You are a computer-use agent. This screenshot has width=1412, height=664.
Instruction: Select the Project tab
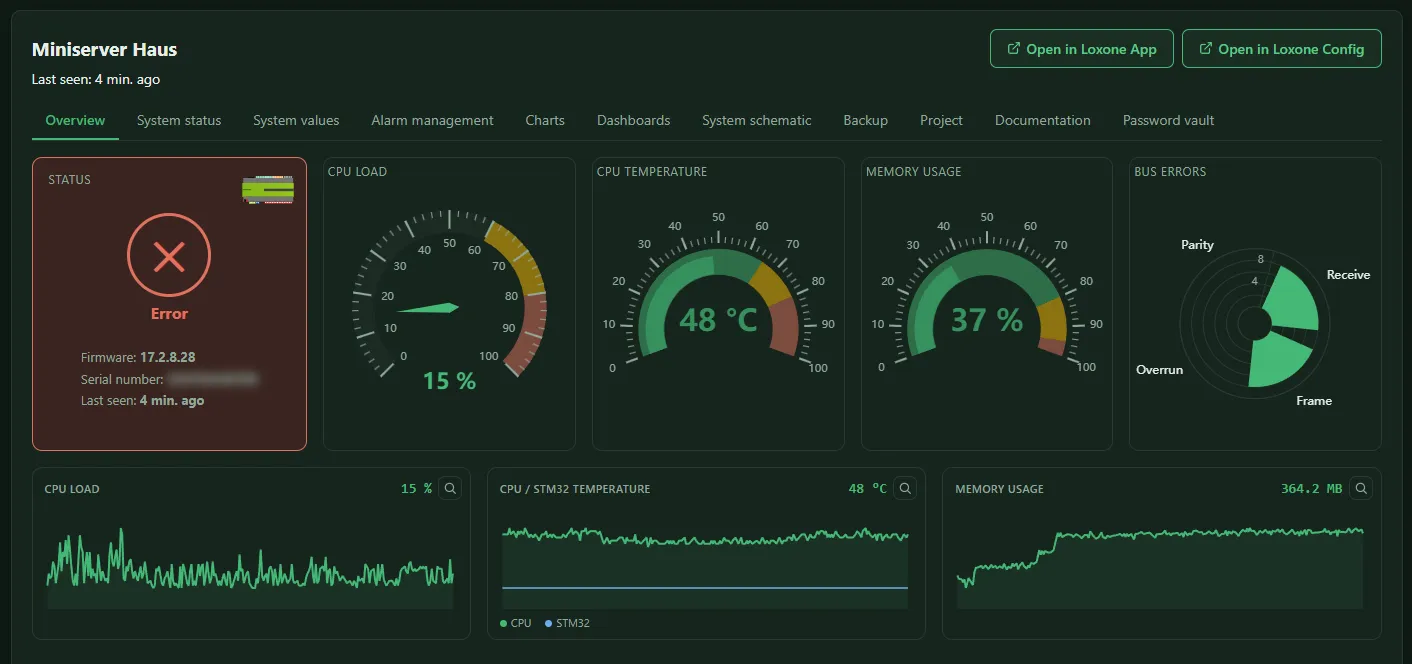[x=941, y=120]
